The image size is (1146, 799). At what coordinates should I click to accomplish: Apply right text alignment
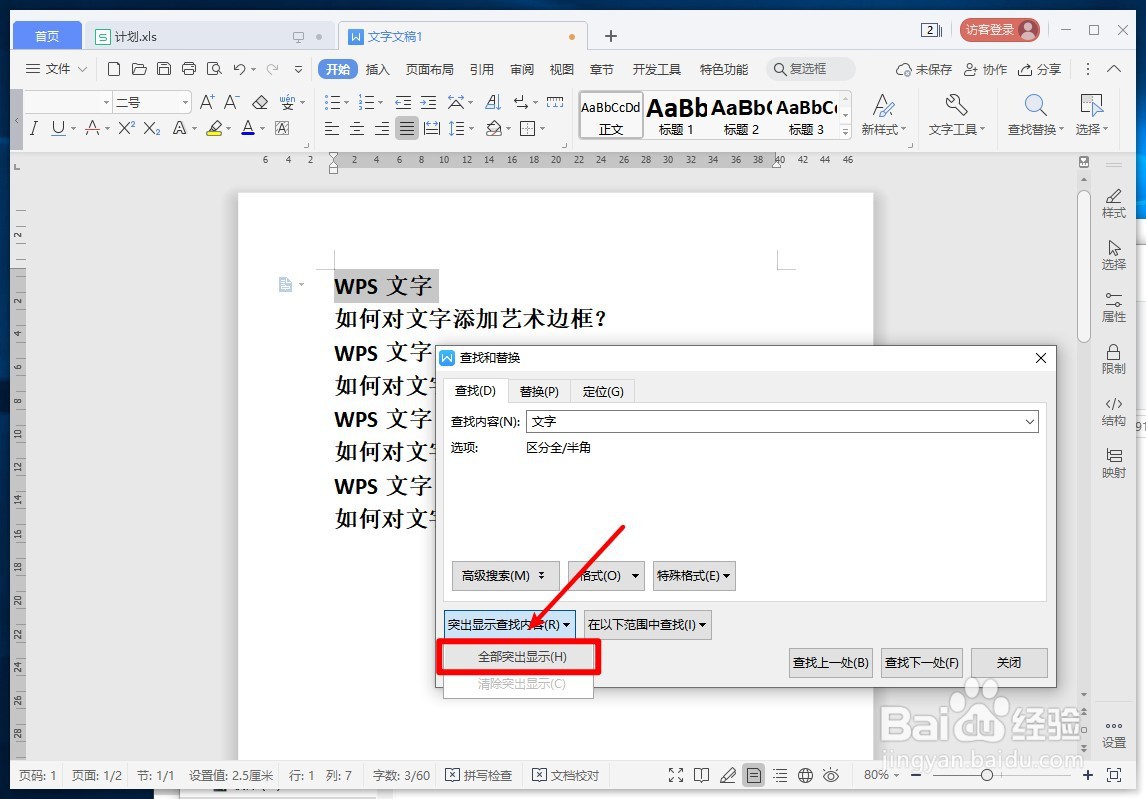tap(382, 129)
